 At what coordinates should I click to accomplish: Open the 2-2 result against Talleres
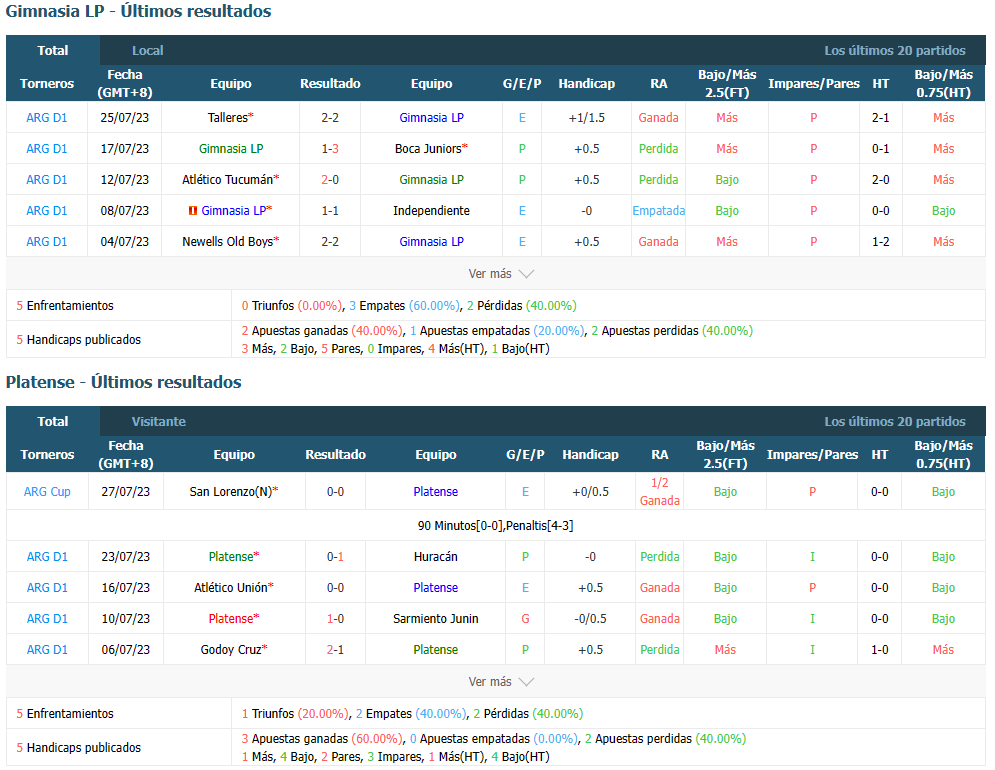tap(330, 117)
